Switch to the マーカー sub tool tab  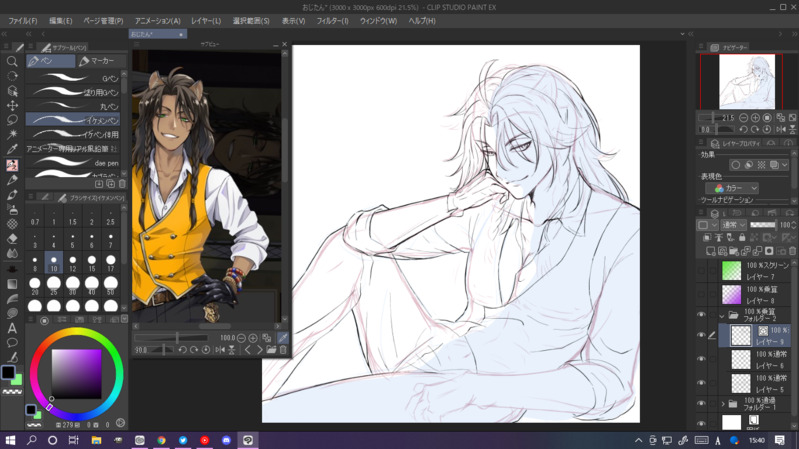(101, 61)
